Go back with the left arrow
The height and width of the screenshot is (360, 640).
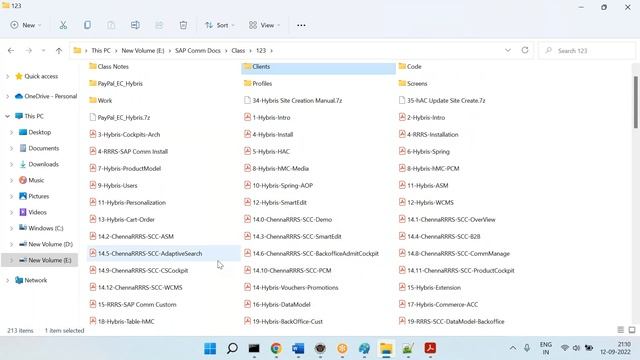11,51
